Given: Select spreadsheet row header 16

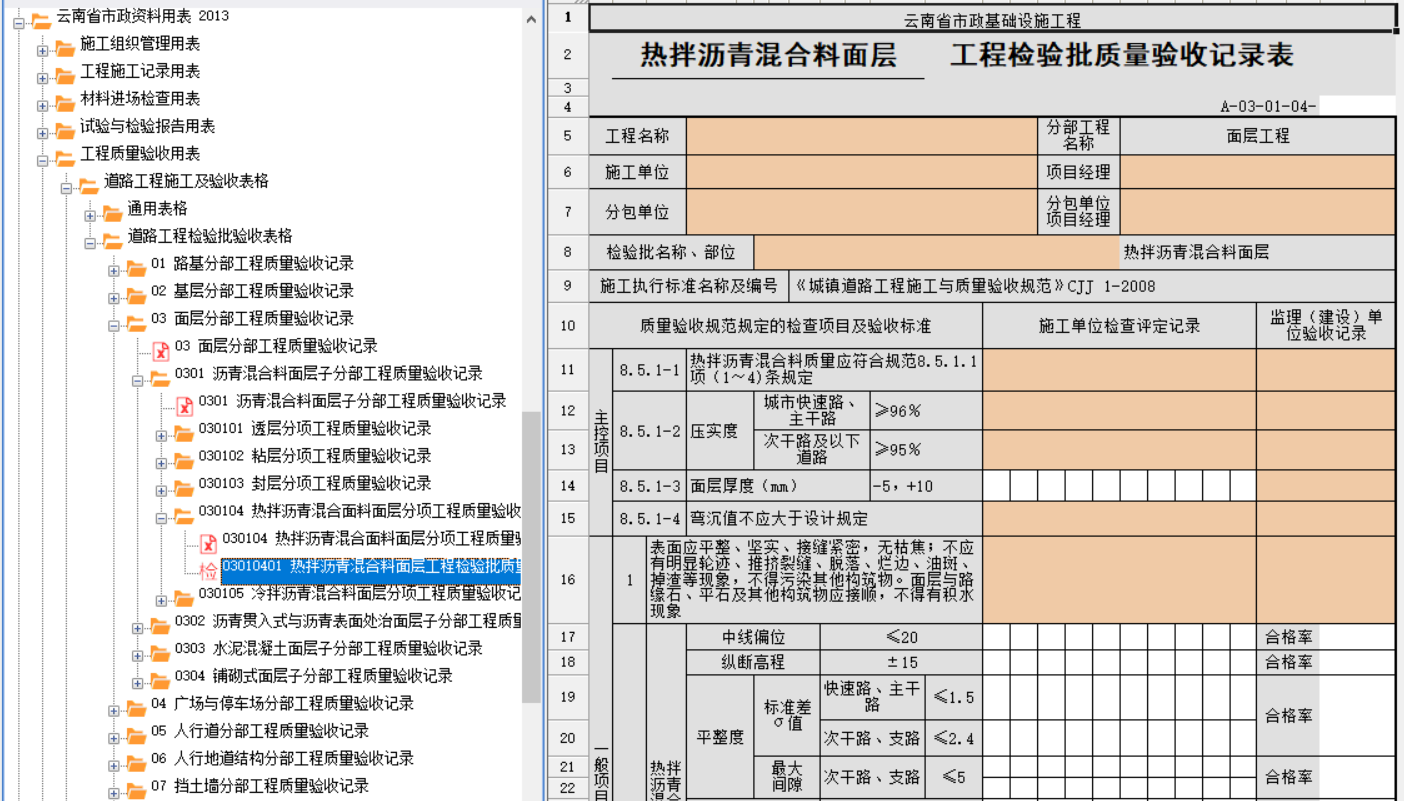Looking at the screenshot, I should [568, 580].
